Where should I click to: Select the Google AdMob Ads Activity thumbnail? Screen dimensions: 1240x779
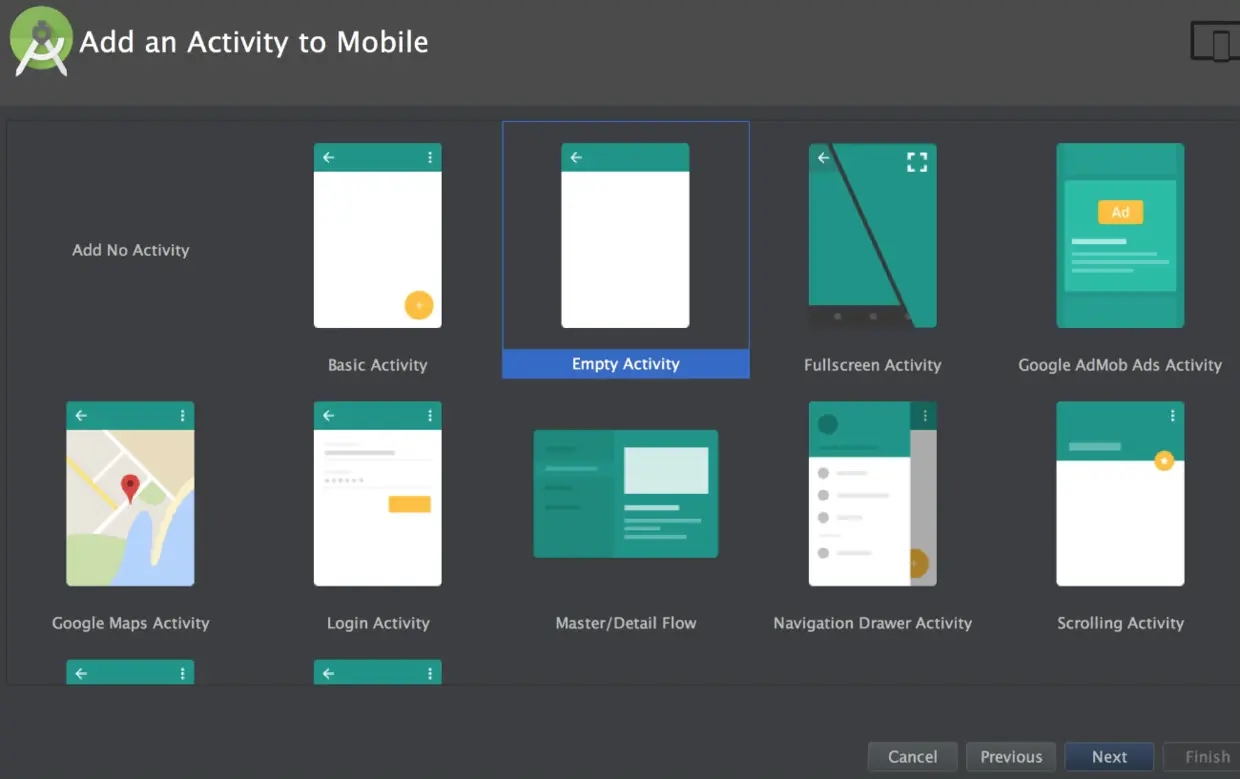[x=1120, y=236]
